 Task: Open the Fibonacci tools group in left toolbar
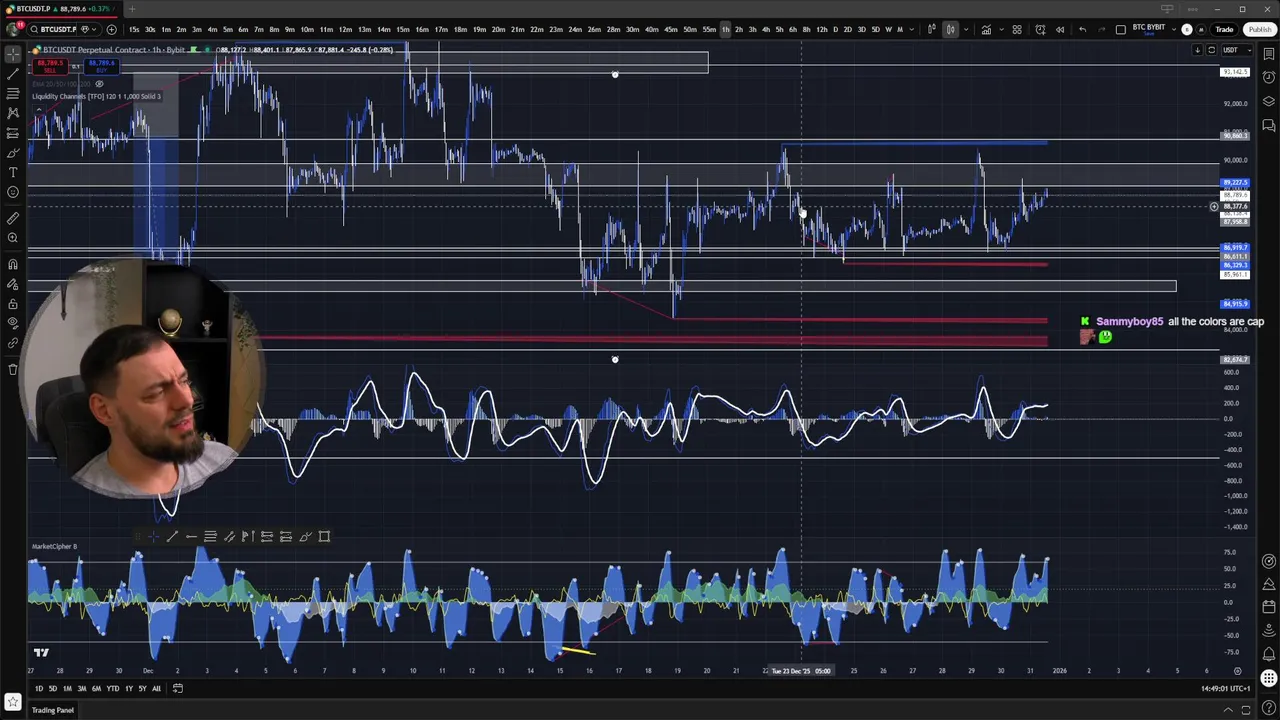pyautogui.click(x=13, y=93)
